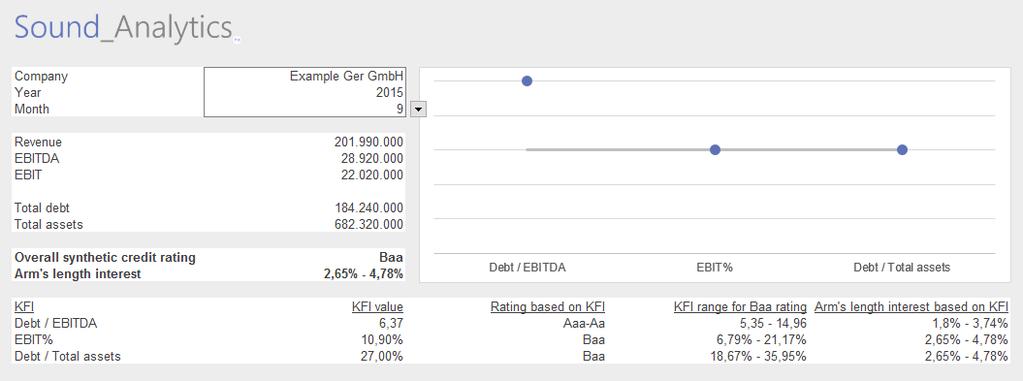
Task: Click the Overall synthetic credit rating Baa value
Action: (392, 258)
